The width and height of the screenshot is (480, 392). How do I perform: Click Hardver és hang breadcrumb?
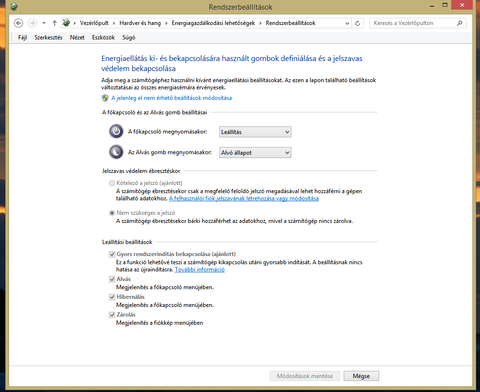point(140,23)
